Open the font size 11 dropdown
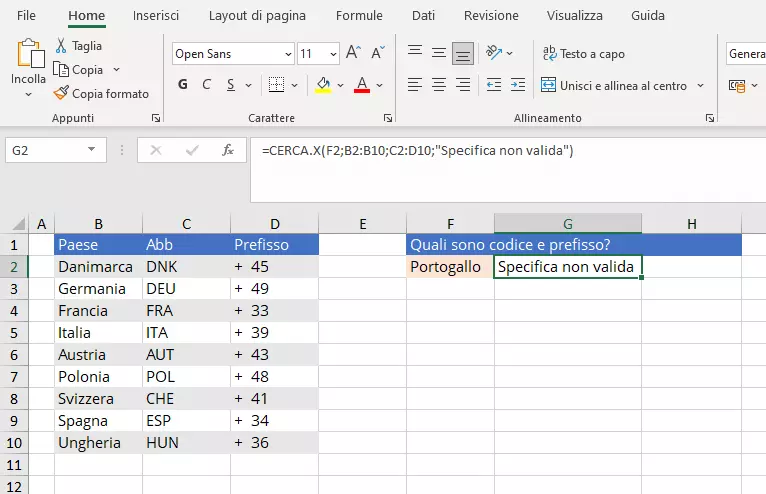 [333, 54]
